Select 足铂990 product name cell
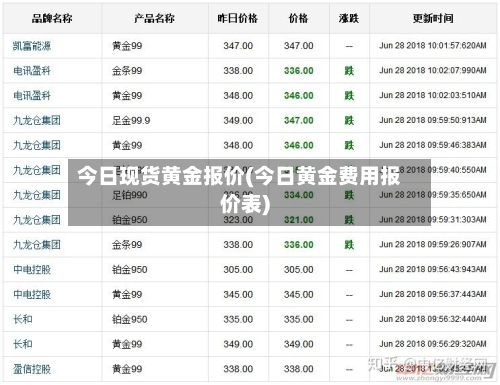Screen dimensions: 500x385 tap(130, 195)
